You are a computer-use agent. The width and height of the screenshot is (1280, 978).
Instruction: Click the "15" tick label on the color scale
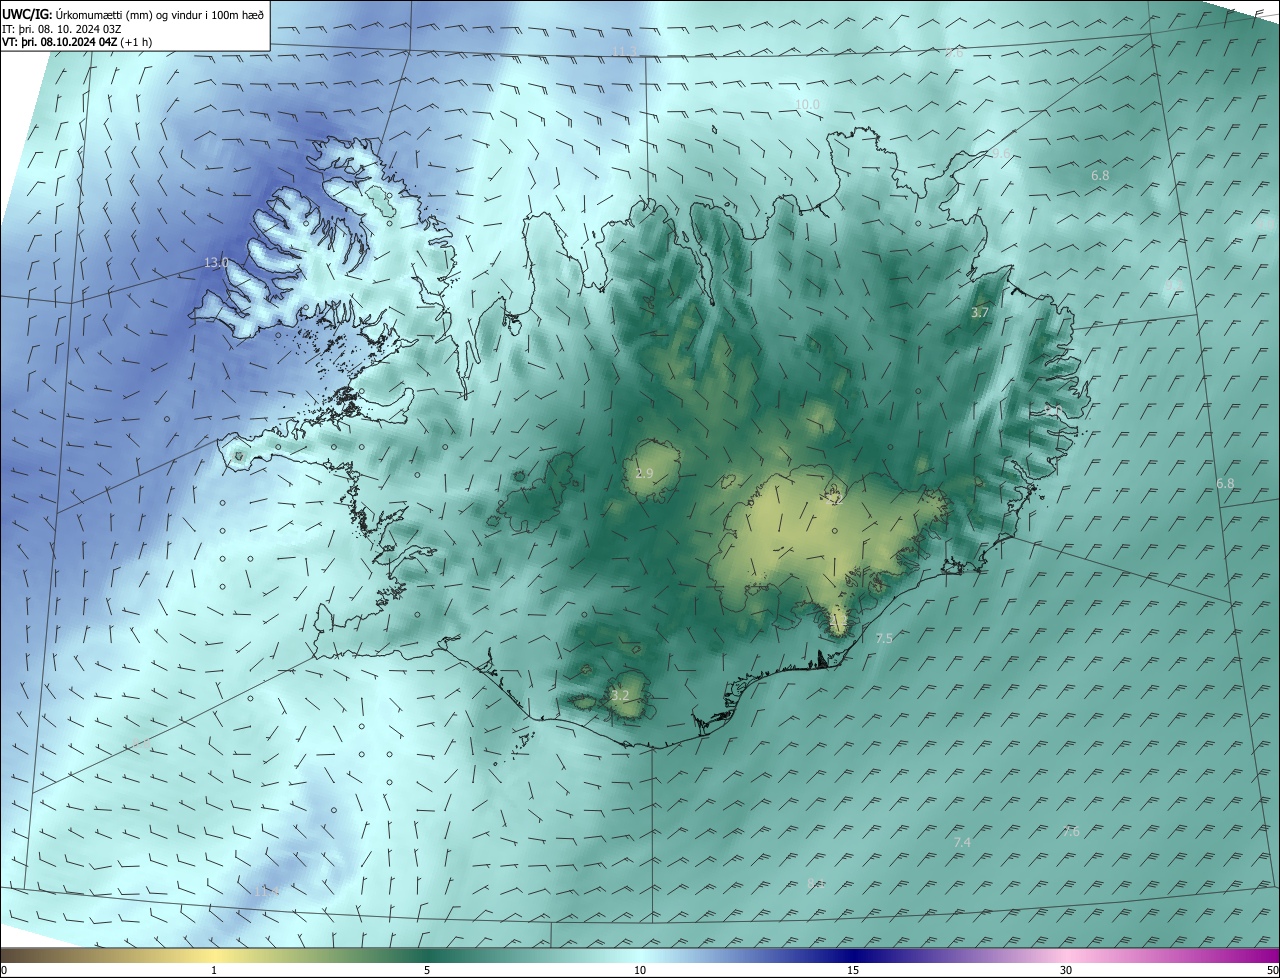pyautogui.click(x=853, y=971)
